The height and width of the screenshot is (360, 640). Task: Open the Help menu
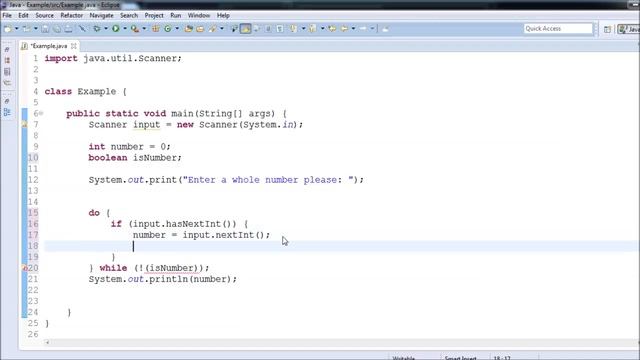coord(223,16)
